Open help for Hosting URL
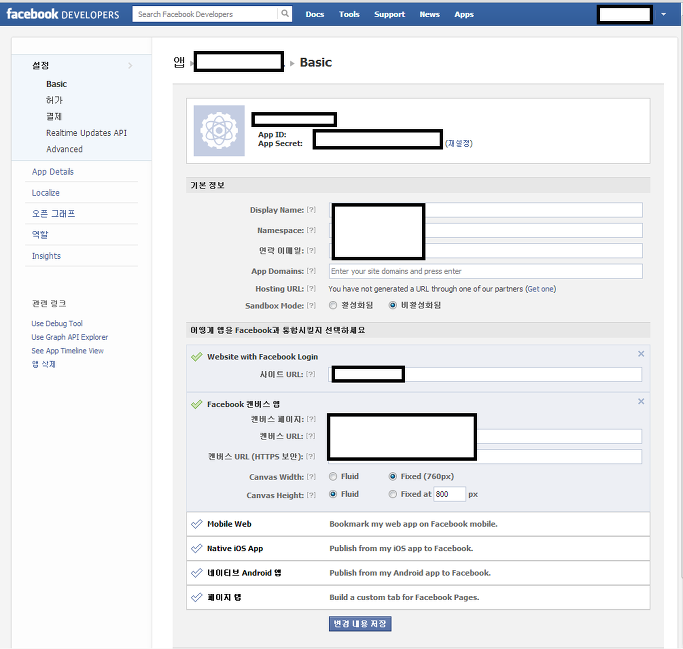The height and width of the screenshot is (649, 683). tap(311, 288)
